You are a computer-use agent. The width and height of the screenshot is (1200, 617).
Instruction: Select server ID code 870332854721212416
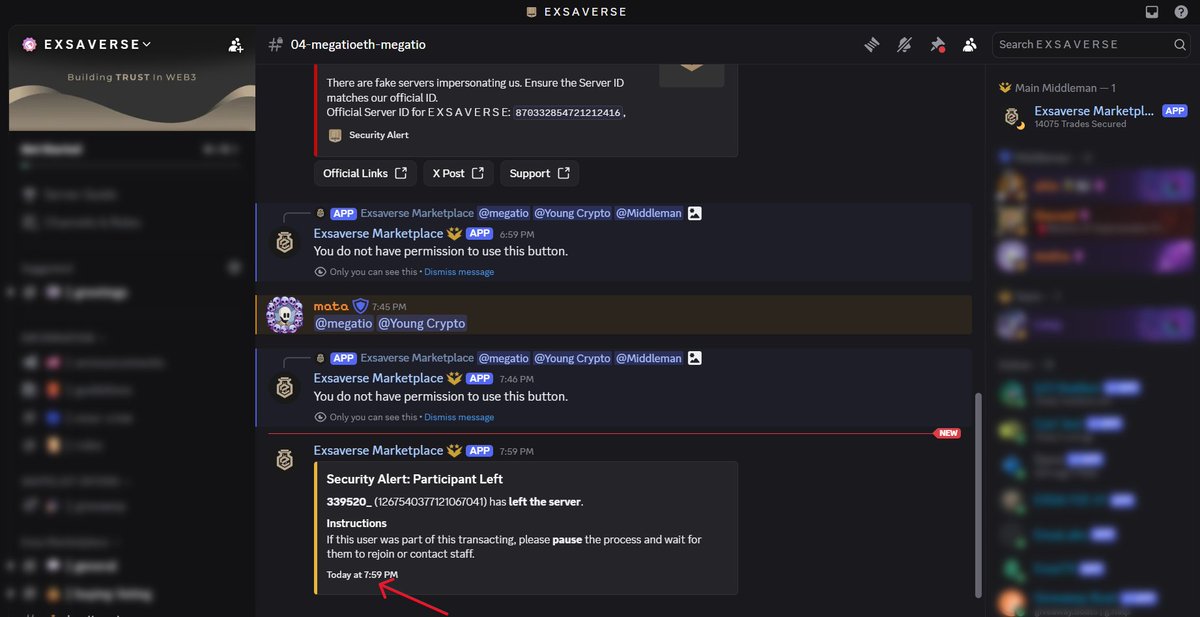pos(567,113)
